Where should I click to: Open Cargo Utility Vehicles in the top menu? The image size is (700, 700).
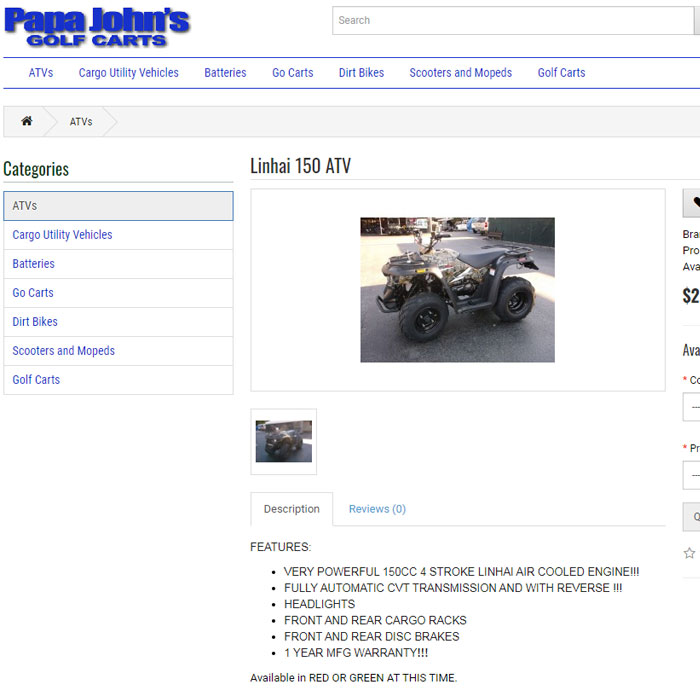pyautogui.click(x=128, y=73)
